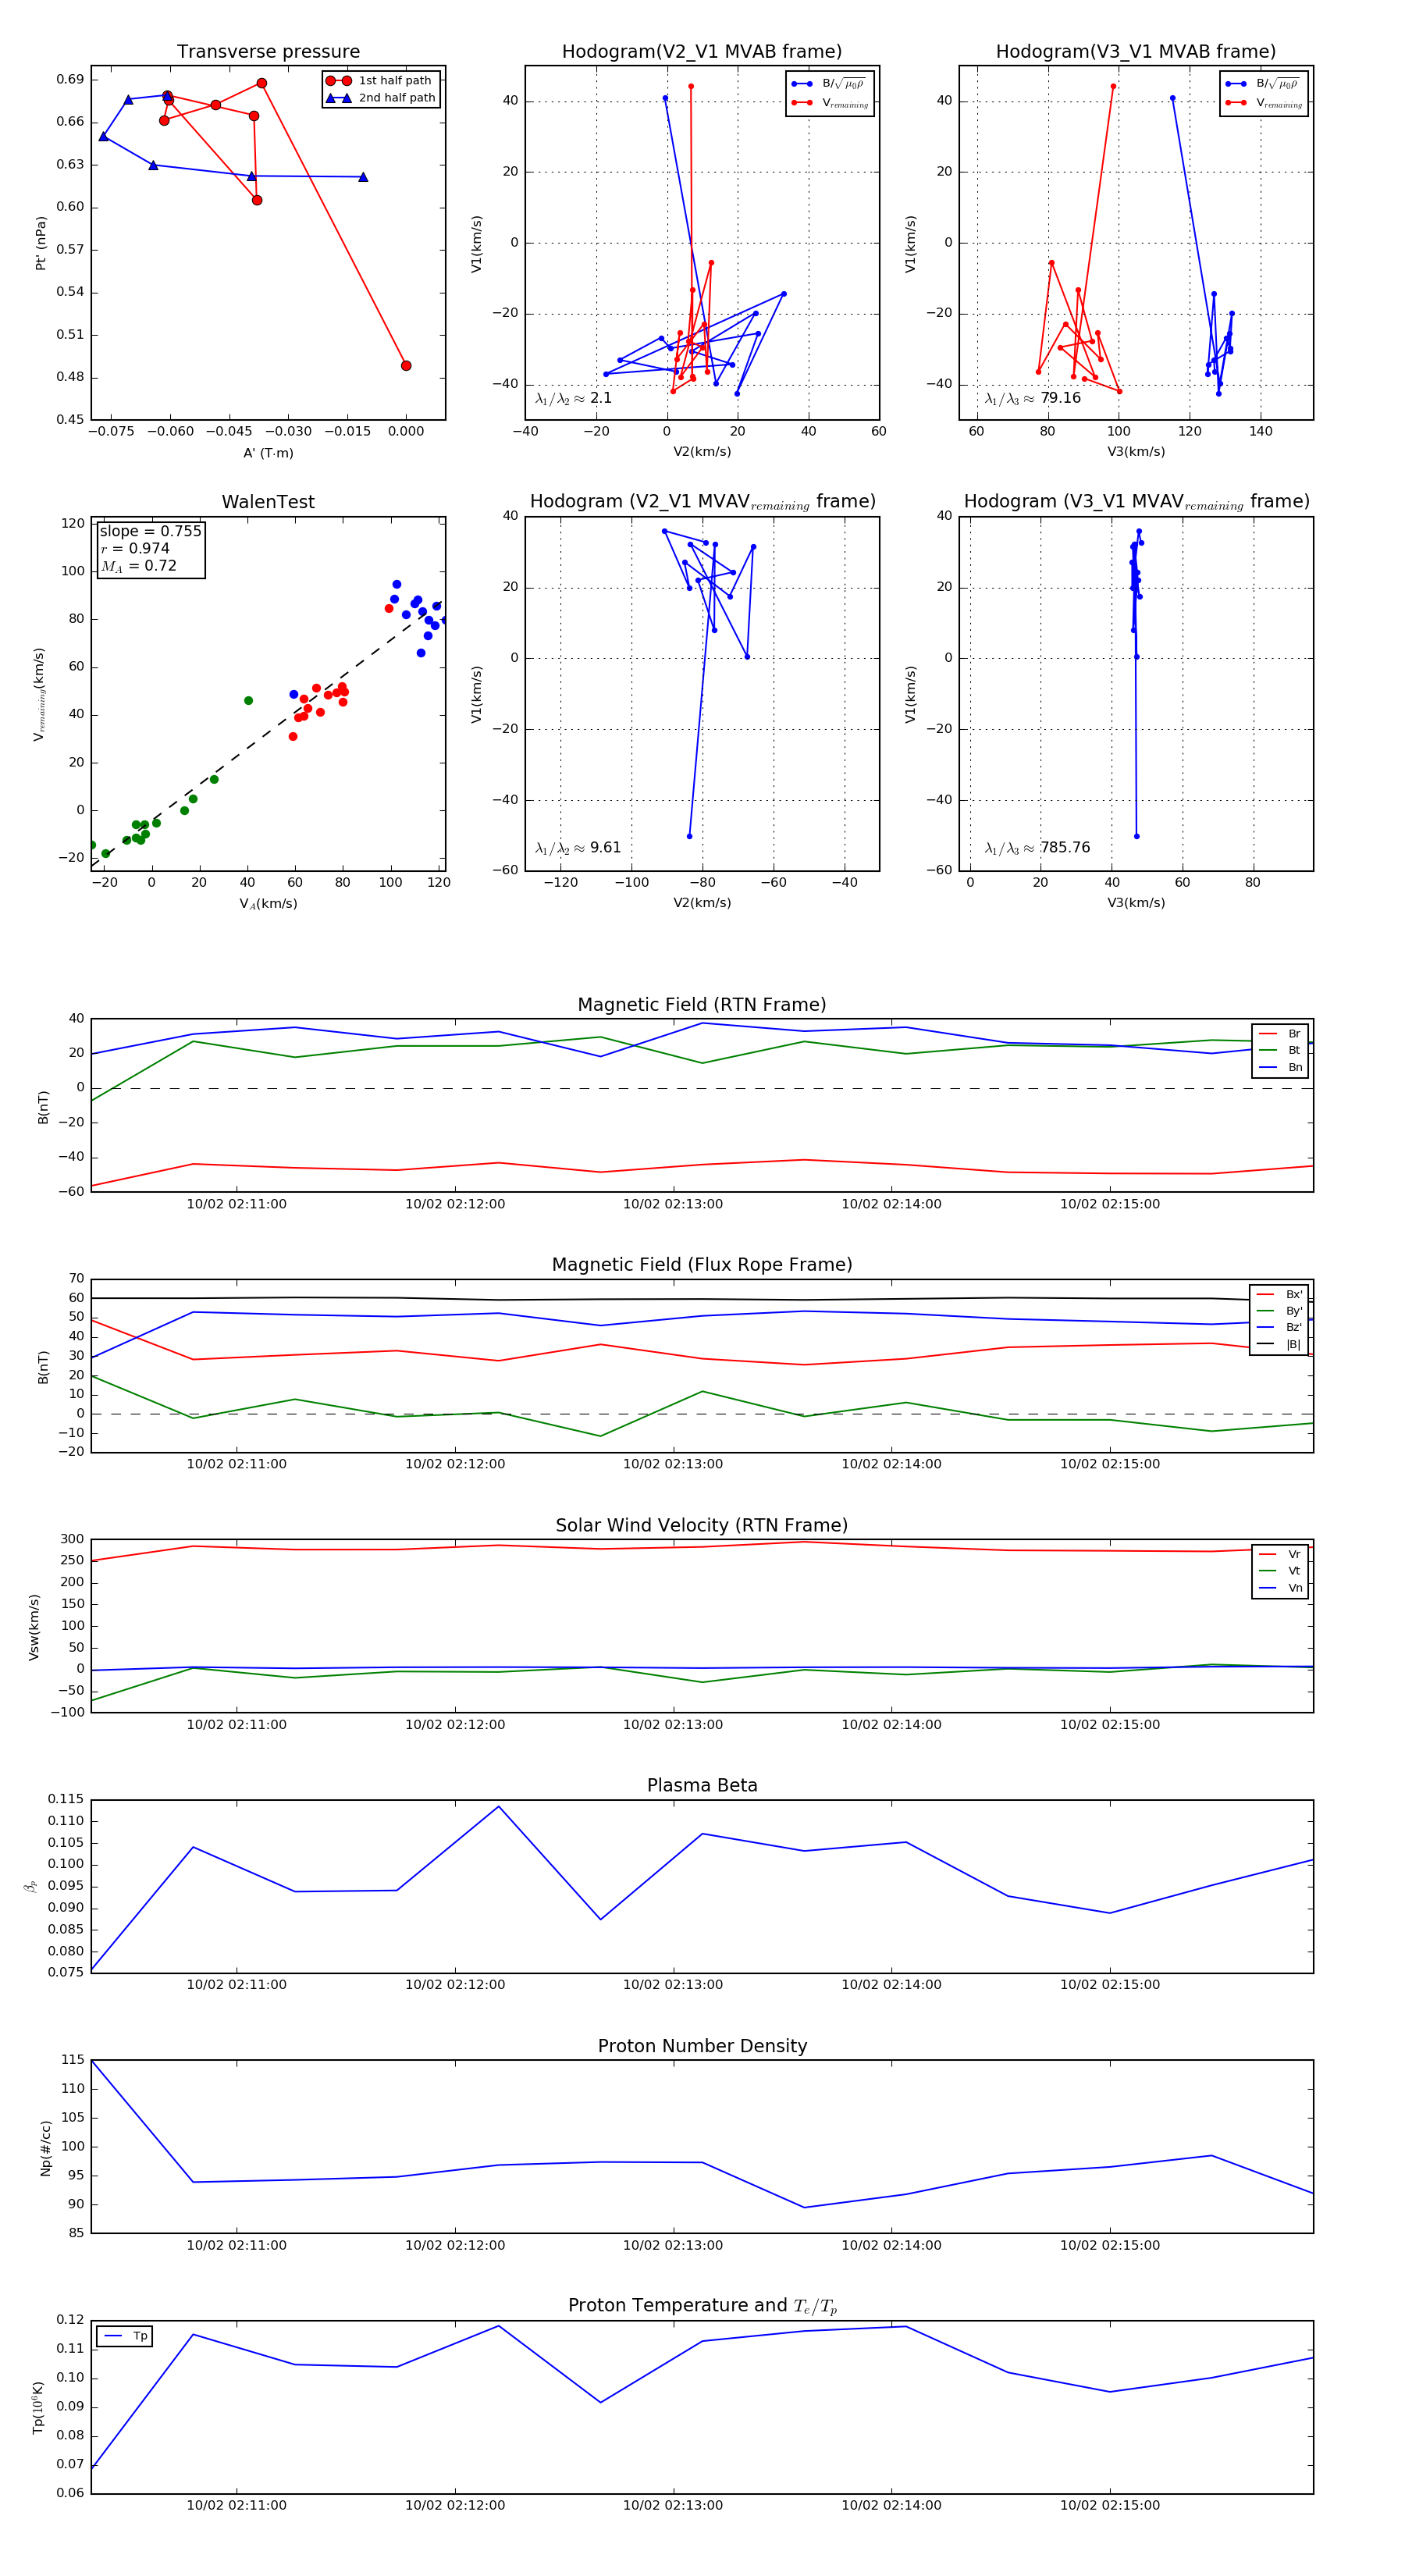Click the lowest red point in Transverse pressure
This screenshot has width=1405, height=2576.
(406, 366)
